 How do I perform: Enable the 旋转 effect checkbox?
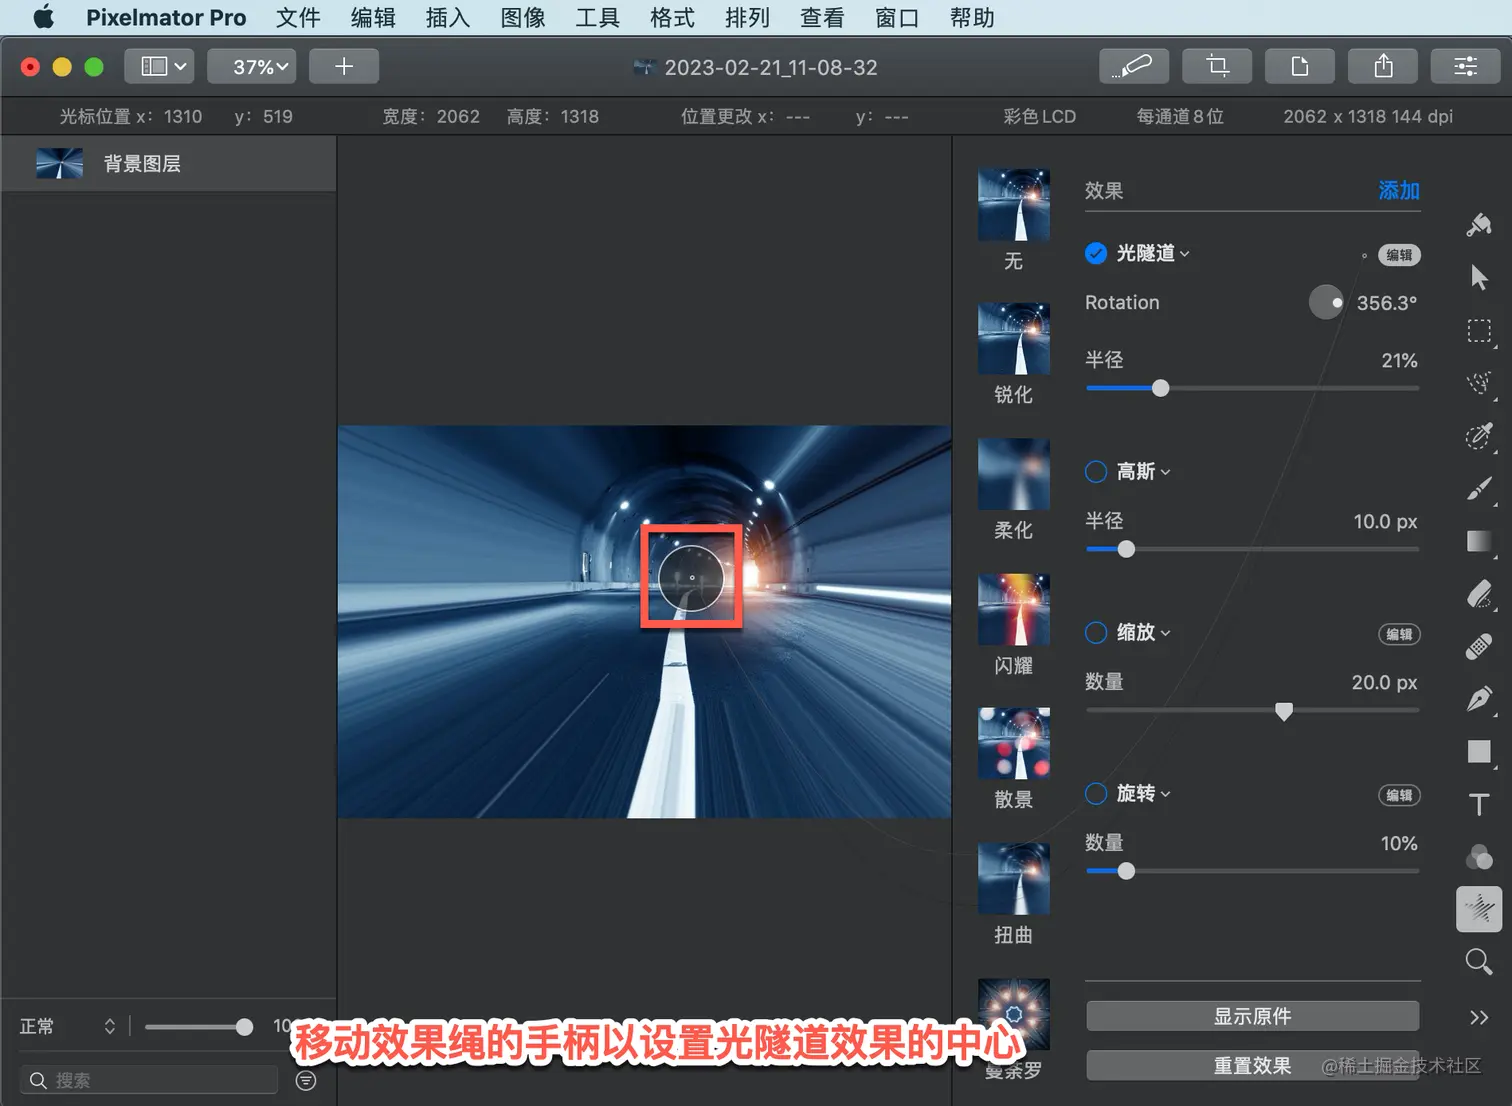[x=1096, y=793]
